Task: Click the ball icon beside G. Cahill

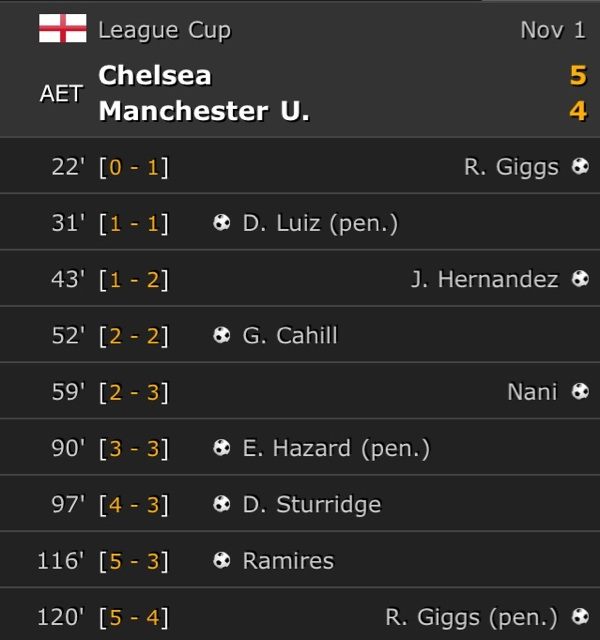Action: pos(222,335)
